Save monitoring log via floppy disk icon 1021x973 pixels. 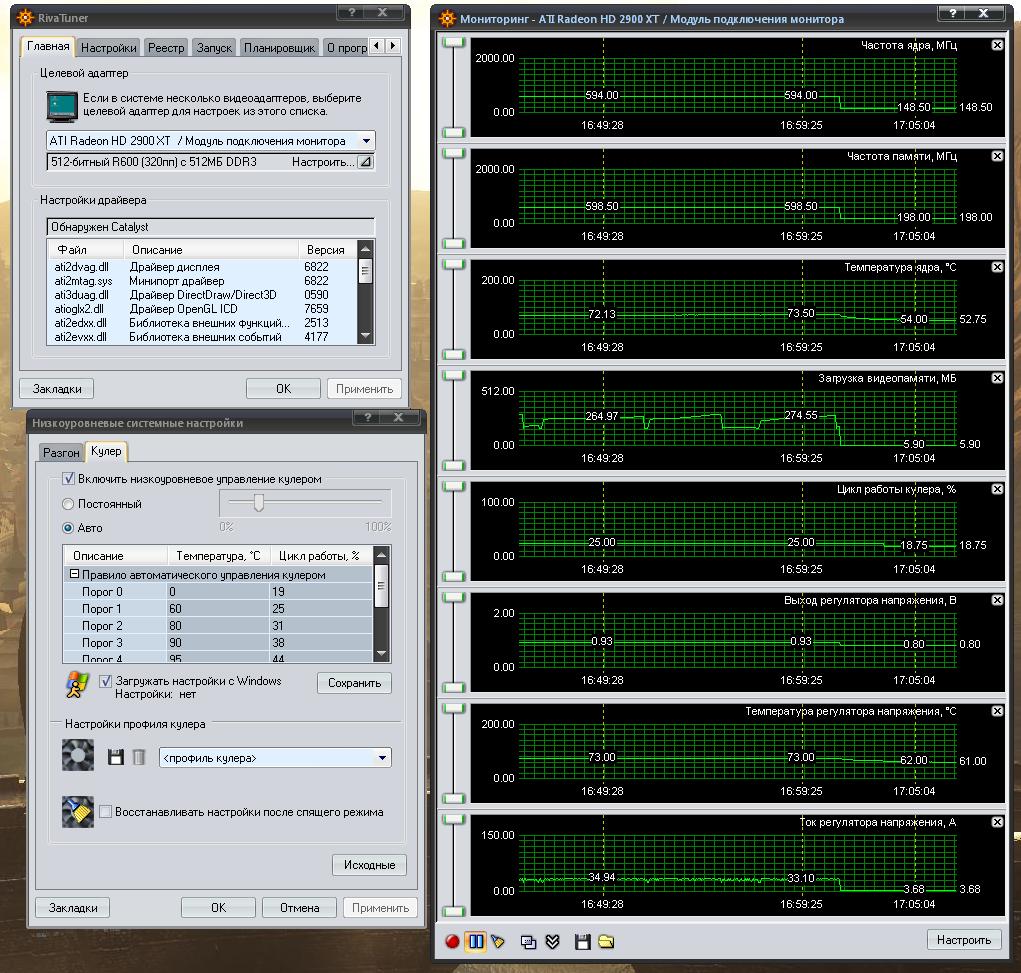[x=582, y=942]
